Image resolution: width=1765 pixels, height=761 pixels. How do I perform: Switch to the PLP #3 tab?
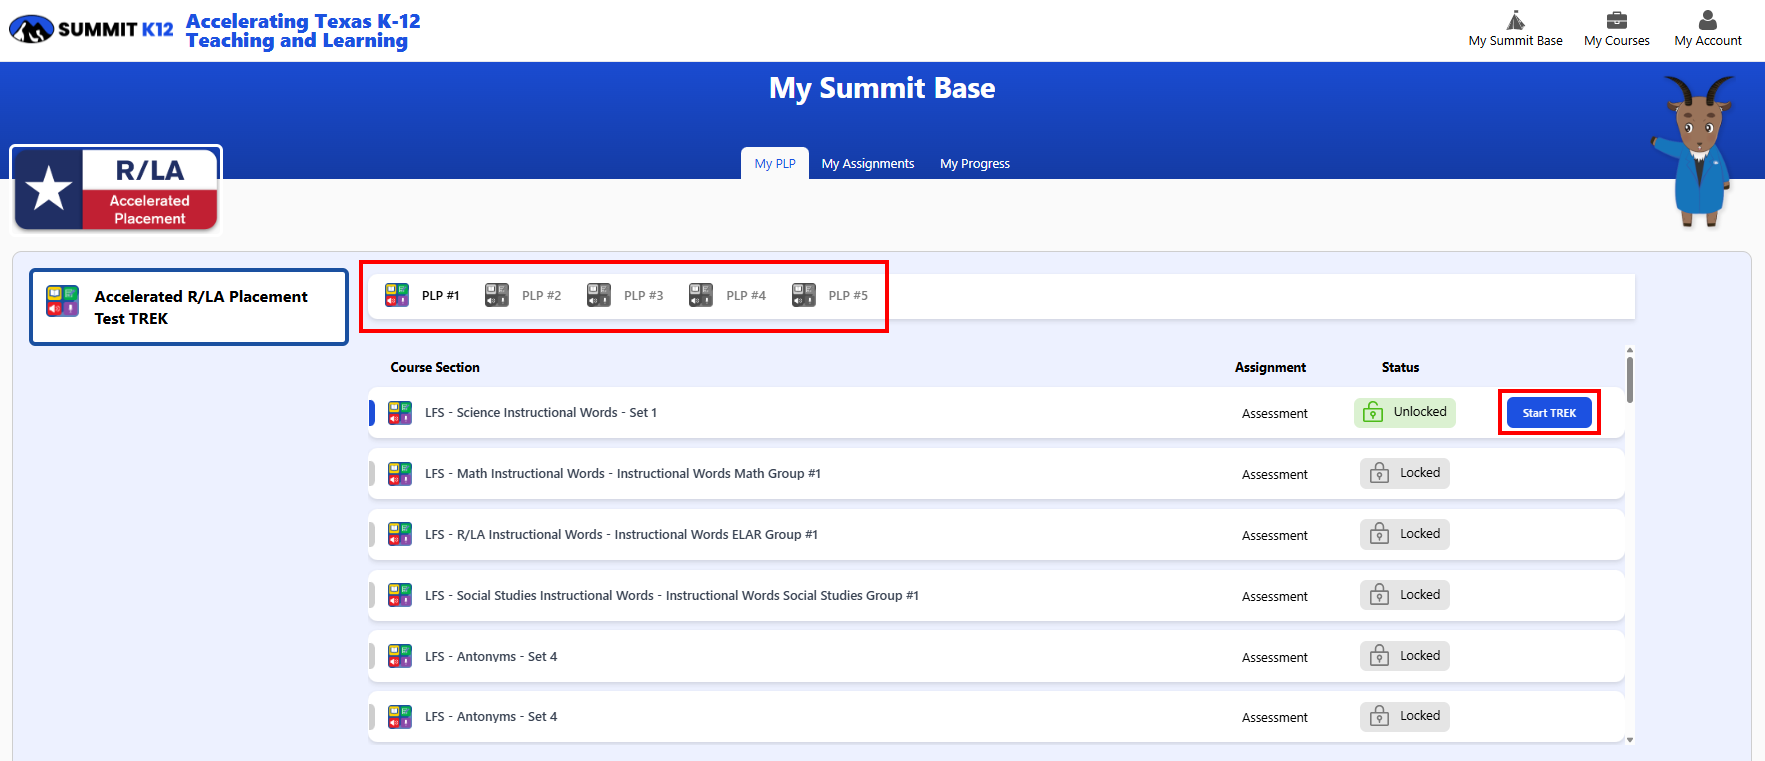coord(625,295)
